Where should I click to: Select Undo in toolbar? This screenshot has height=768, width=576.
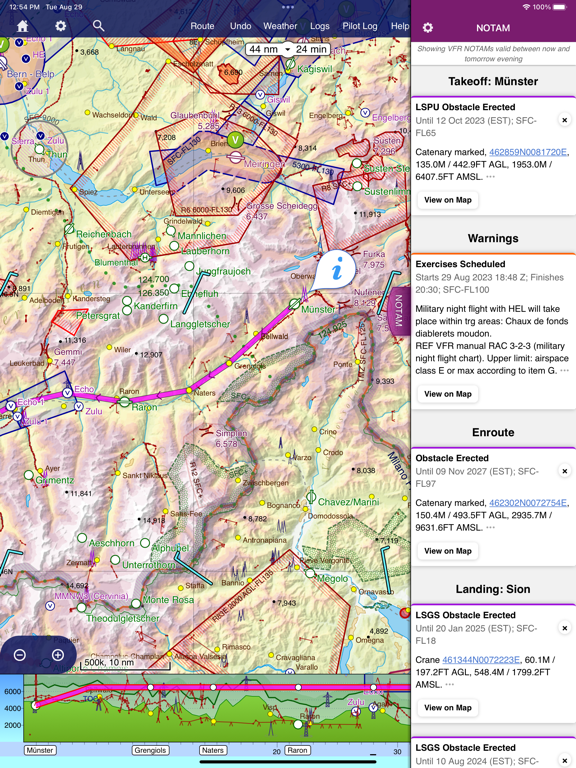(240, 26)
